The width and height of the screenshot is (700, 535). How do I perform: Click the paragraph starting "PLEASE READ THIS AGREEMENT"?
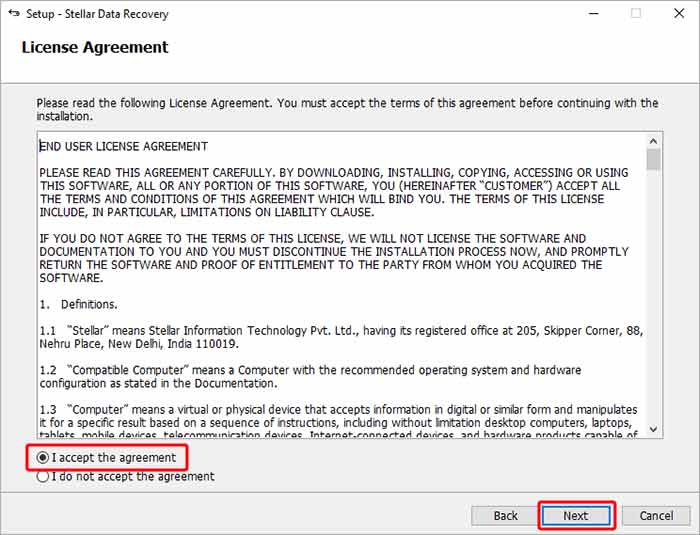click(x=334, y=192)
